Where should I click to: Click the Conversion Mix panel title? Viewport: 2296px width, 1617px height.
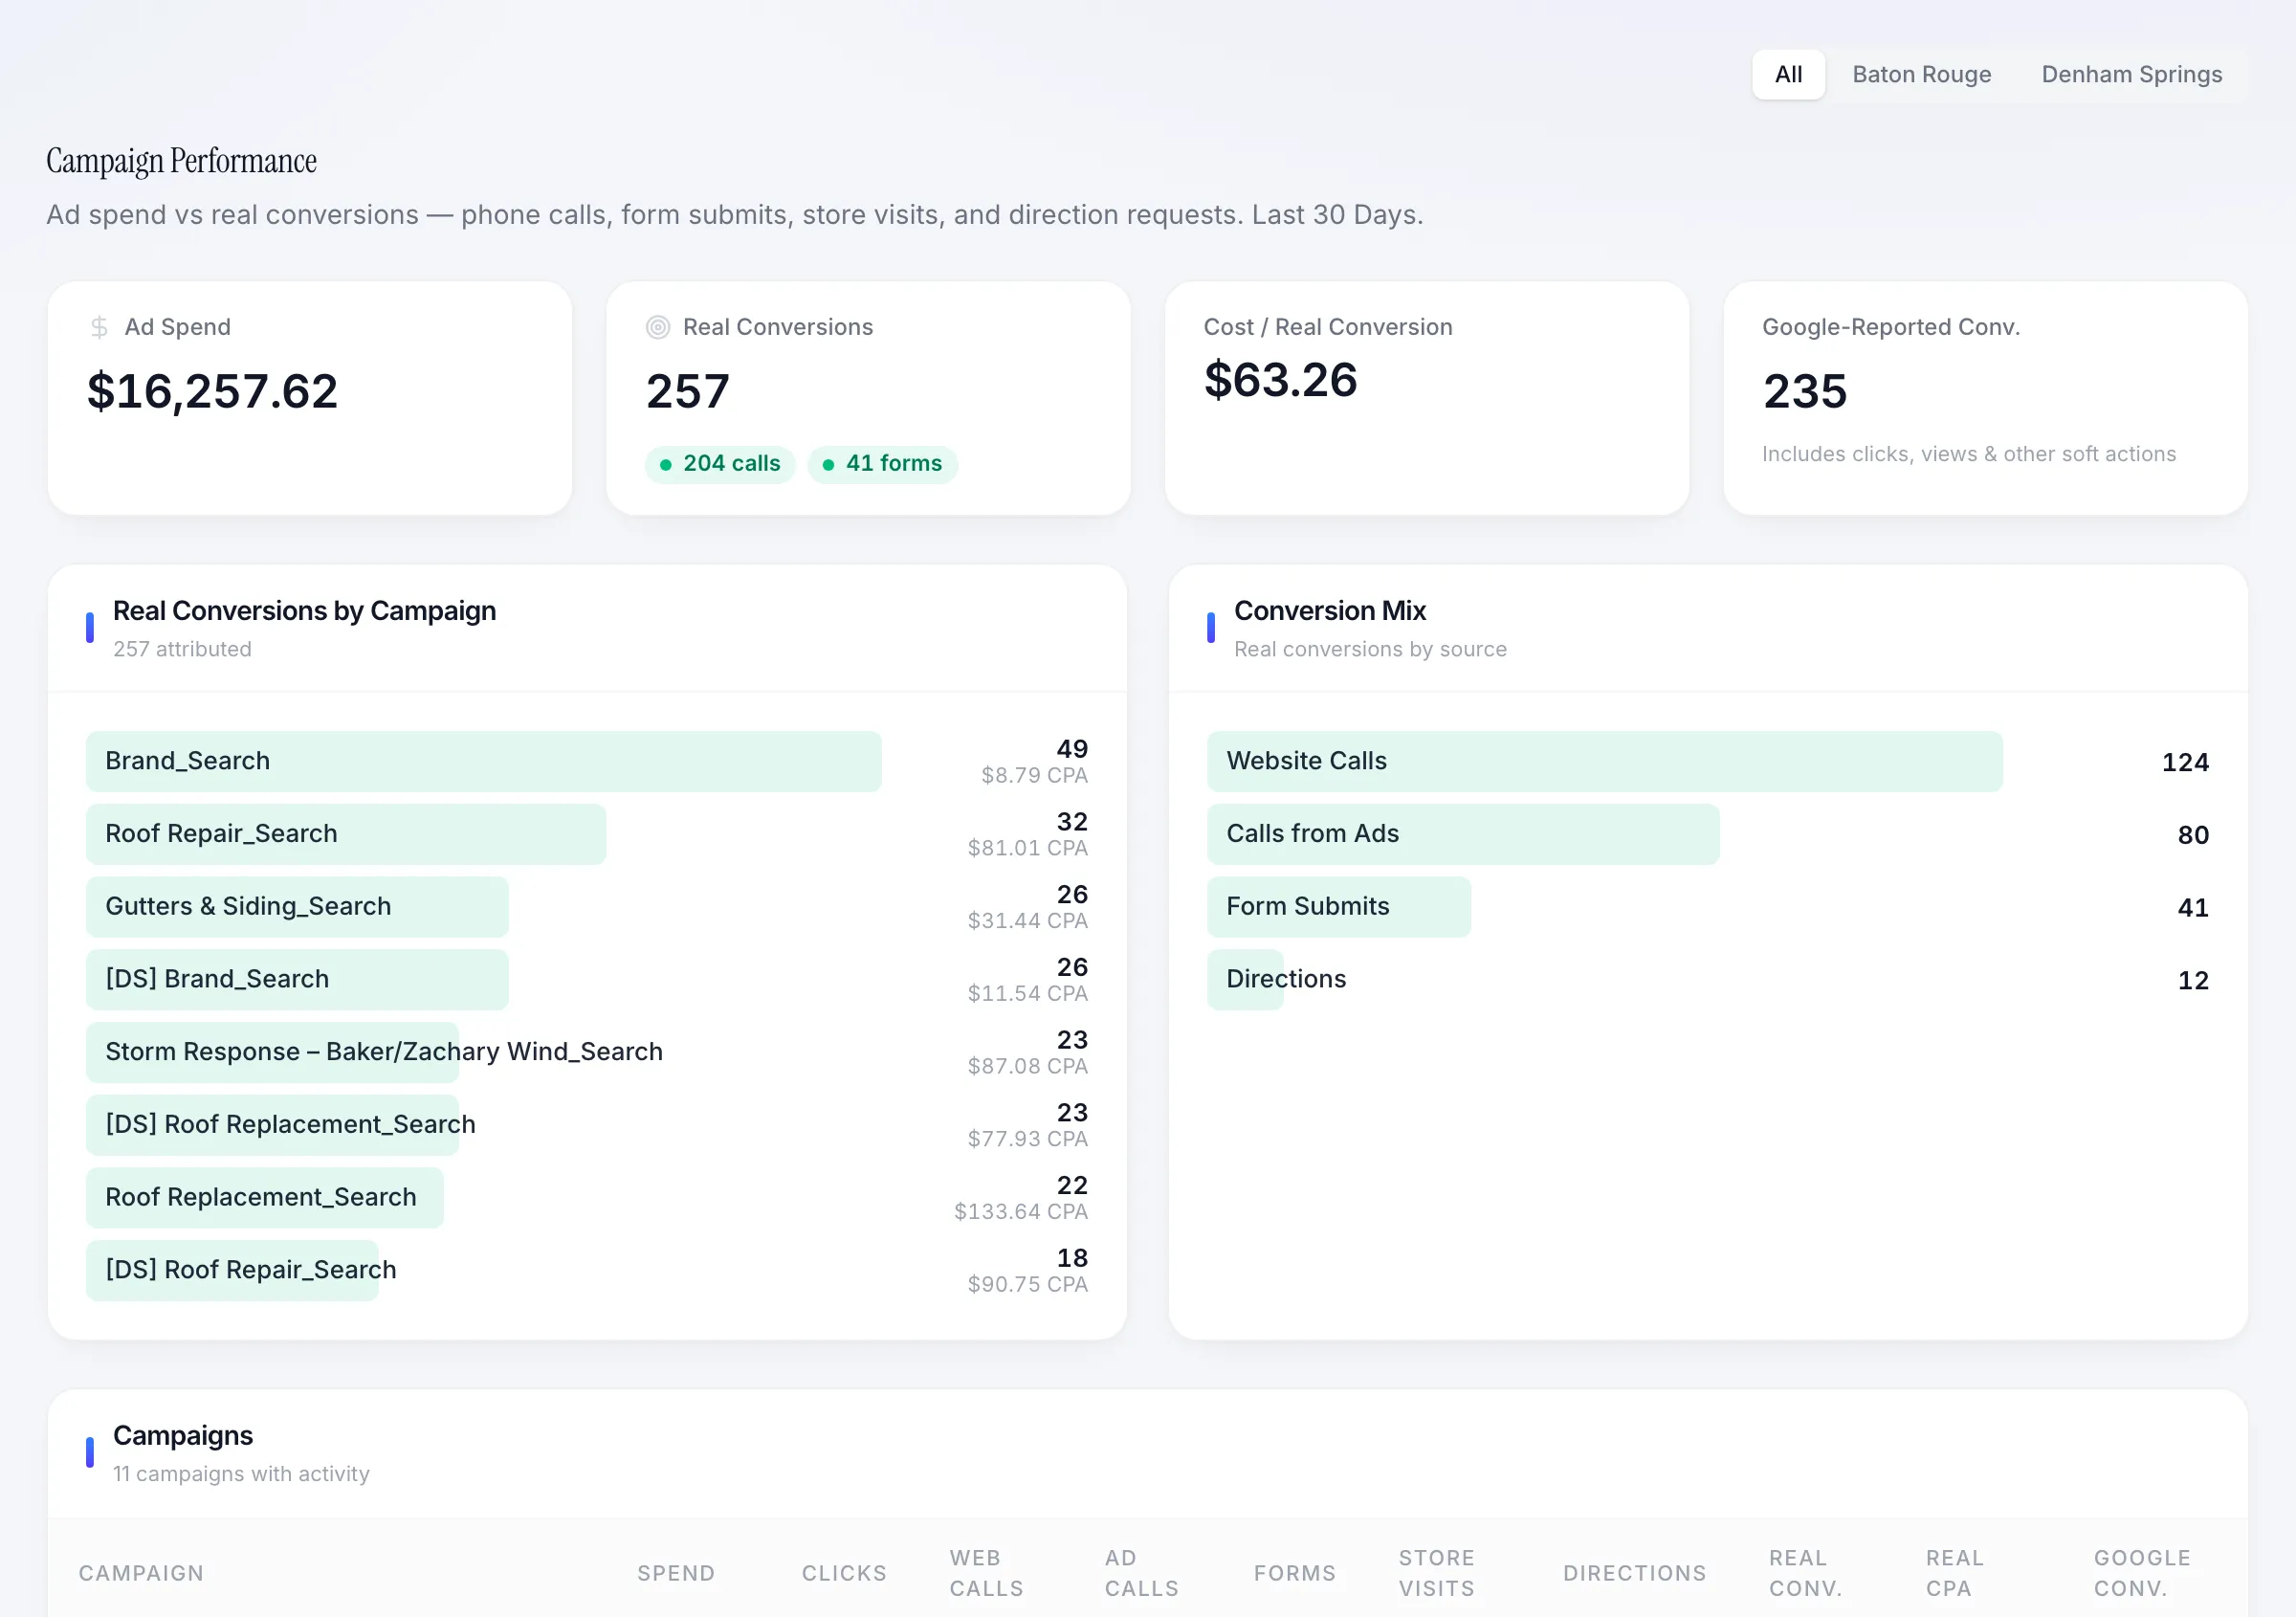pos(1330,611)
